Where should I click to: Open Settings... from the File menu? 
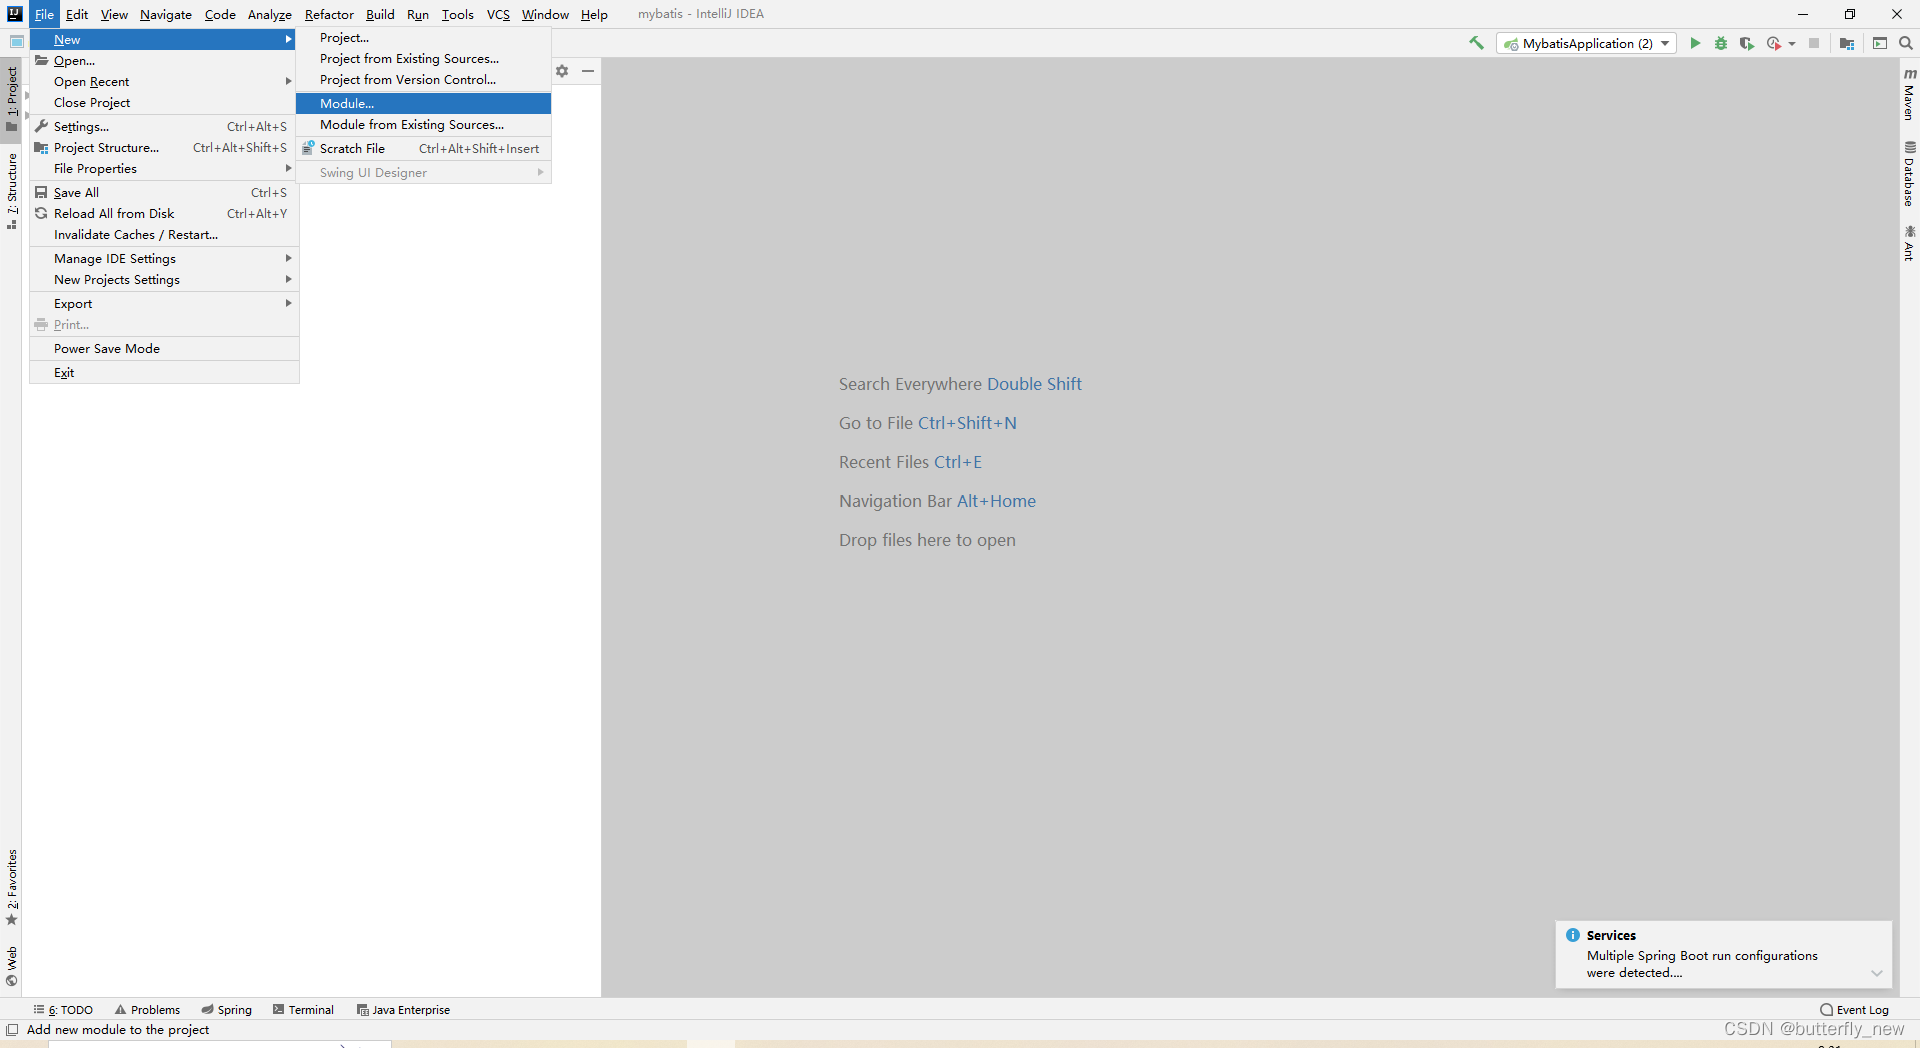(164, 127)
